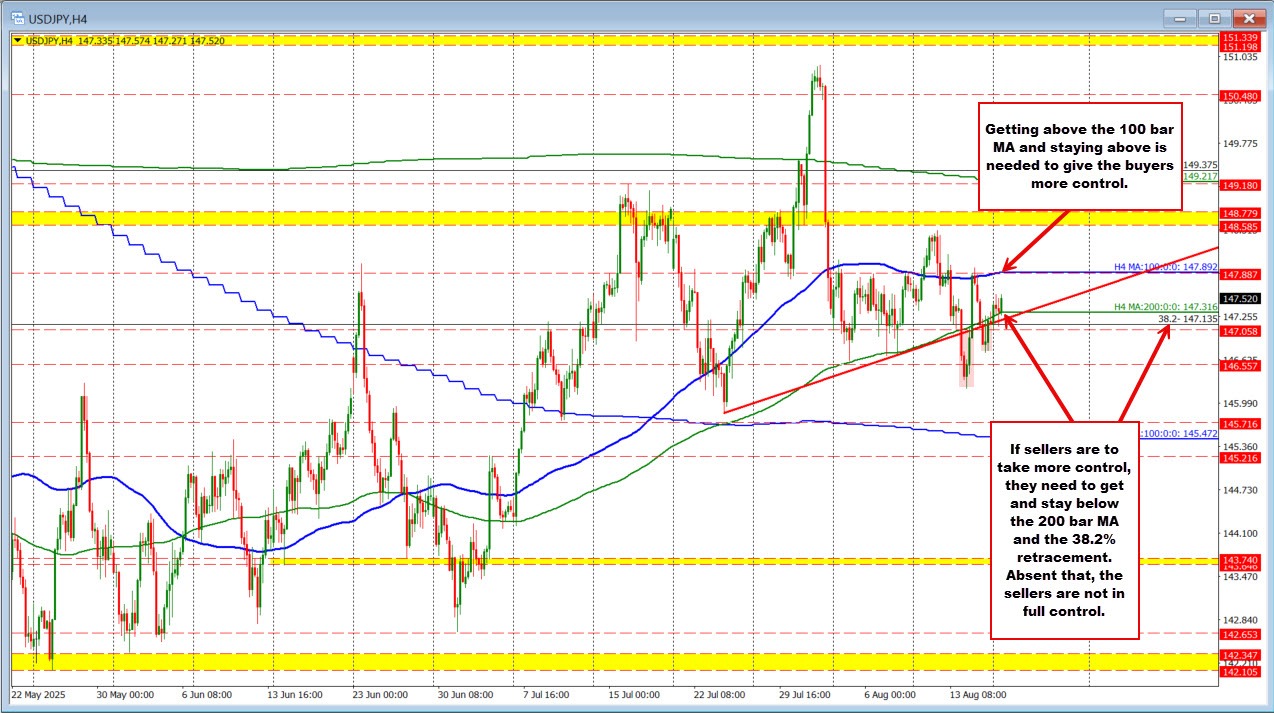Image resolution: width=1274 pixels, height=713 pixels.
Task: Click the red 143.740 price level label
Action: (1240, 559)
